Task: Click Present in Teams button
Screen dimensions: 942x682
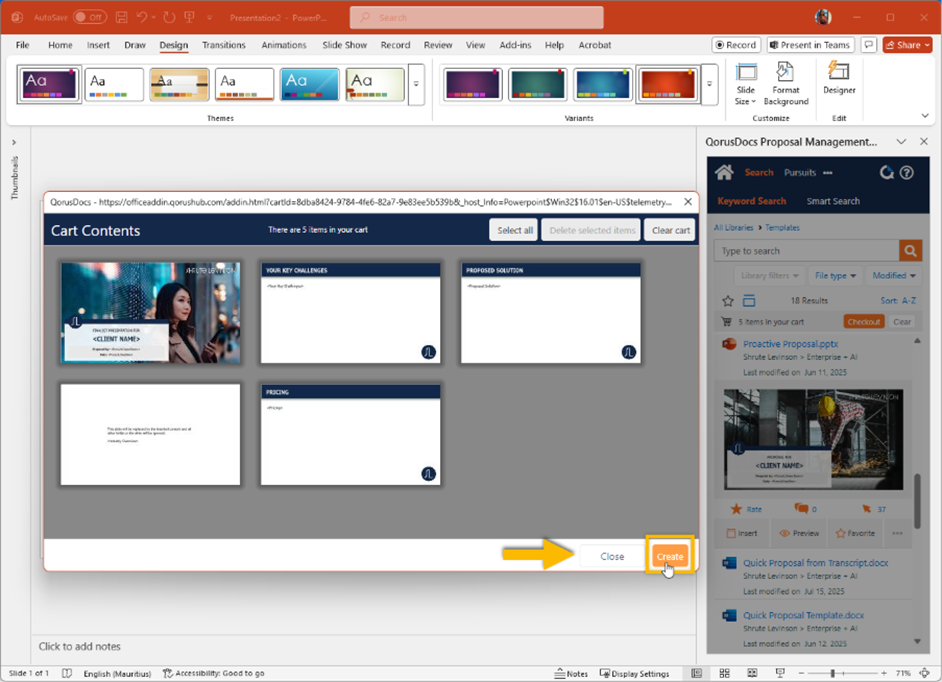Action: (810, 45)
